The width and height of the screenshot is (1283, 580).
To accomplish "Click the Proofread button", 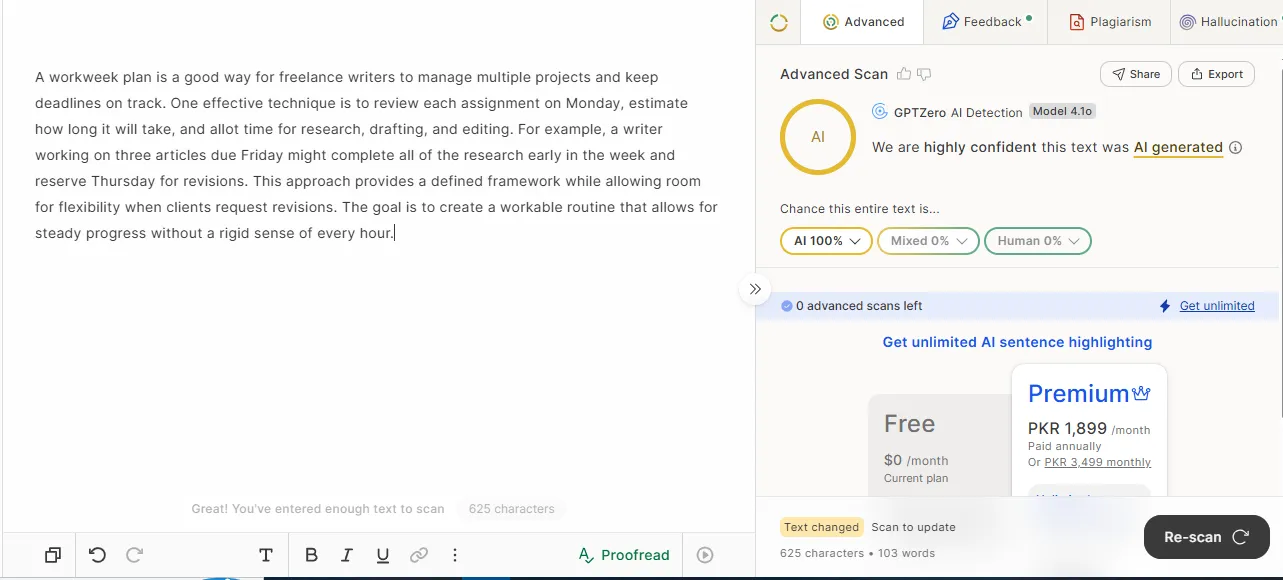I will click(x=624, y=555).
